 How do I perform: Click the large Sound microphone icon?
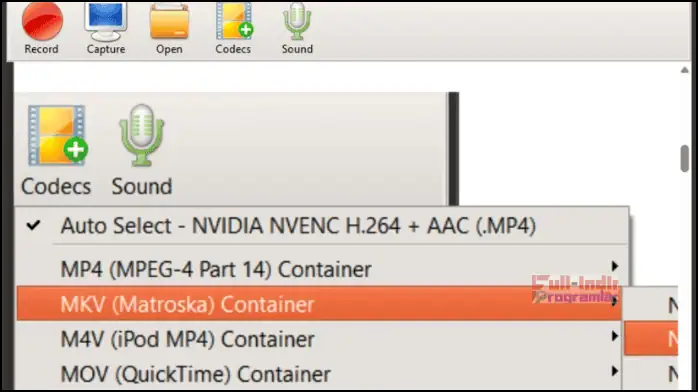click(142, 136)
